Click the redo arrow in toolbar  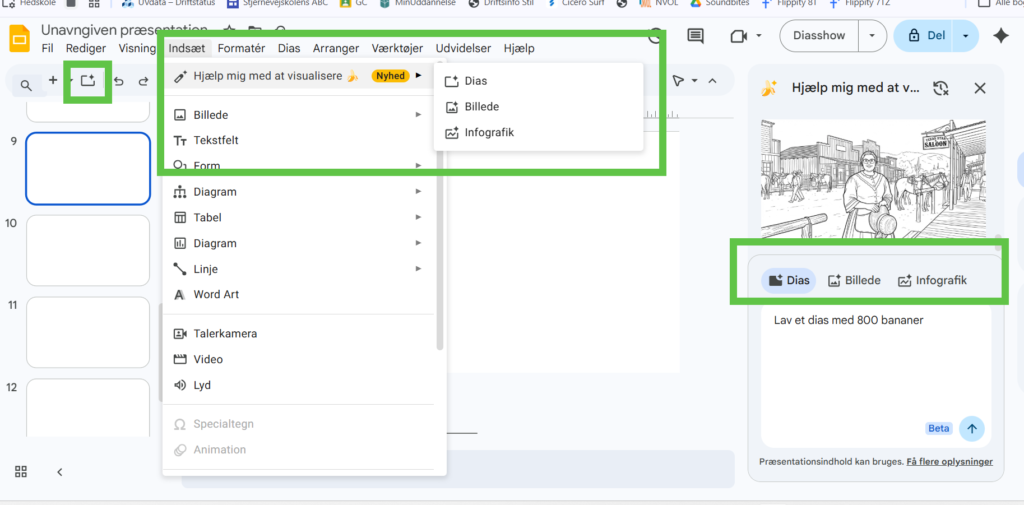pos(144,82)
